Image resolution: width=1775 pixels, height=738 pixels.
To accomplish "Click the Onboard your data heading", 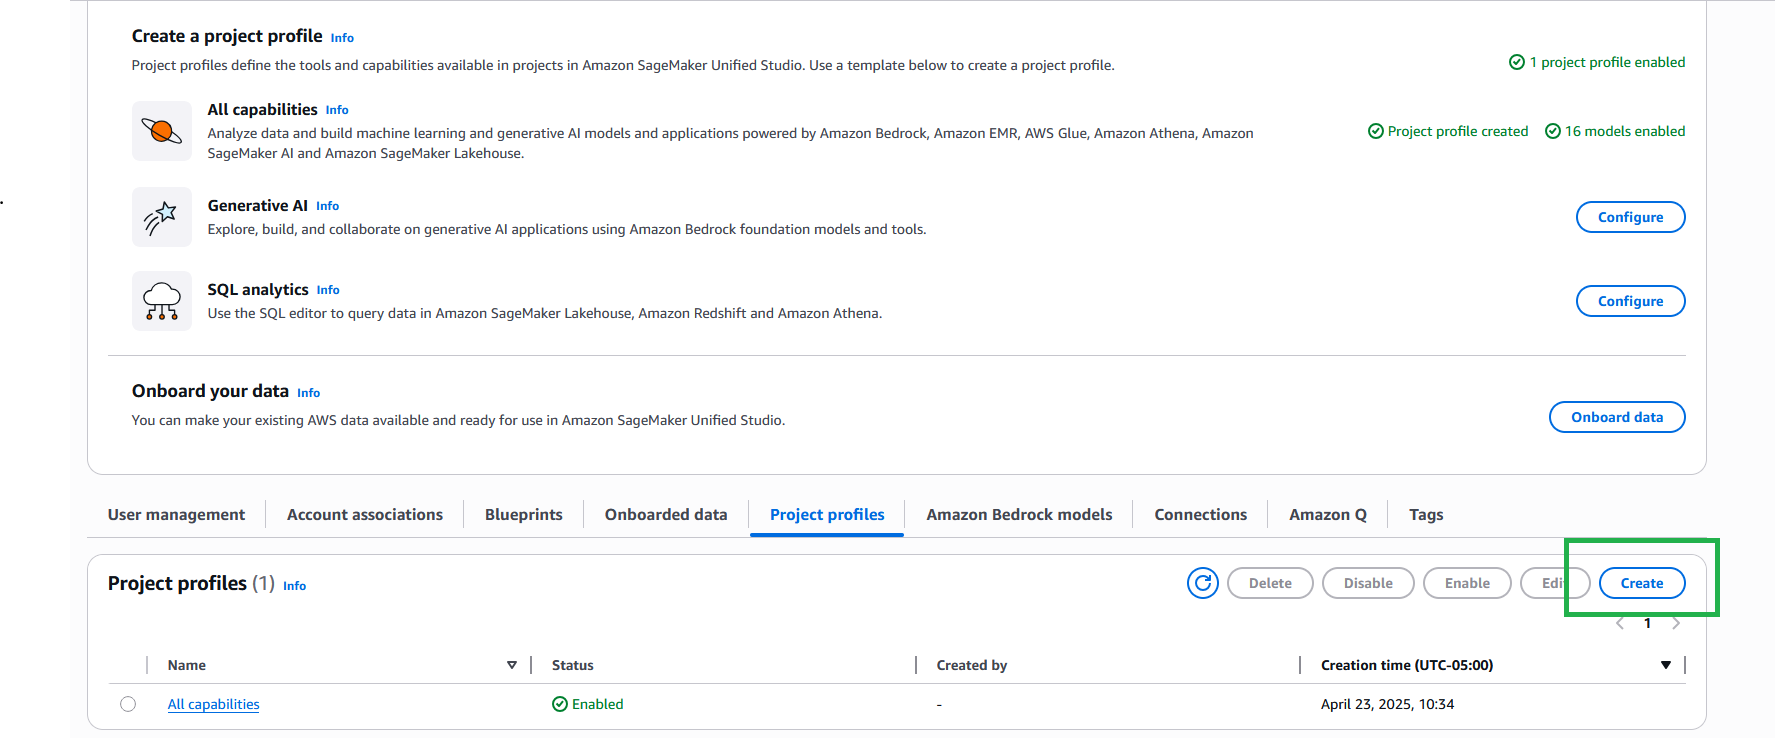I will click(210, 391).
